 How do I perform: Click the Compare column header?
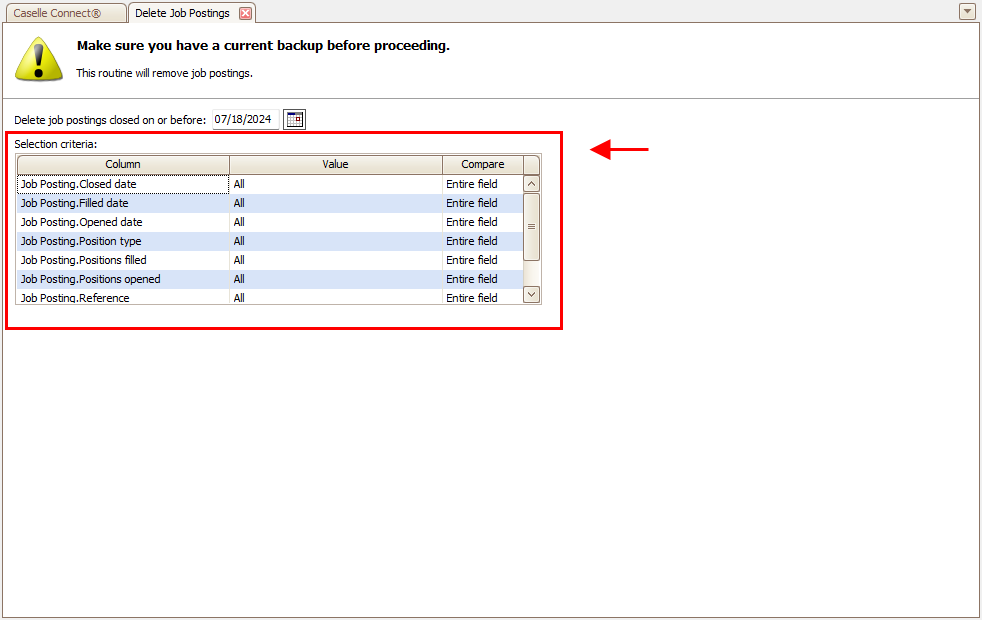point(483,165)
